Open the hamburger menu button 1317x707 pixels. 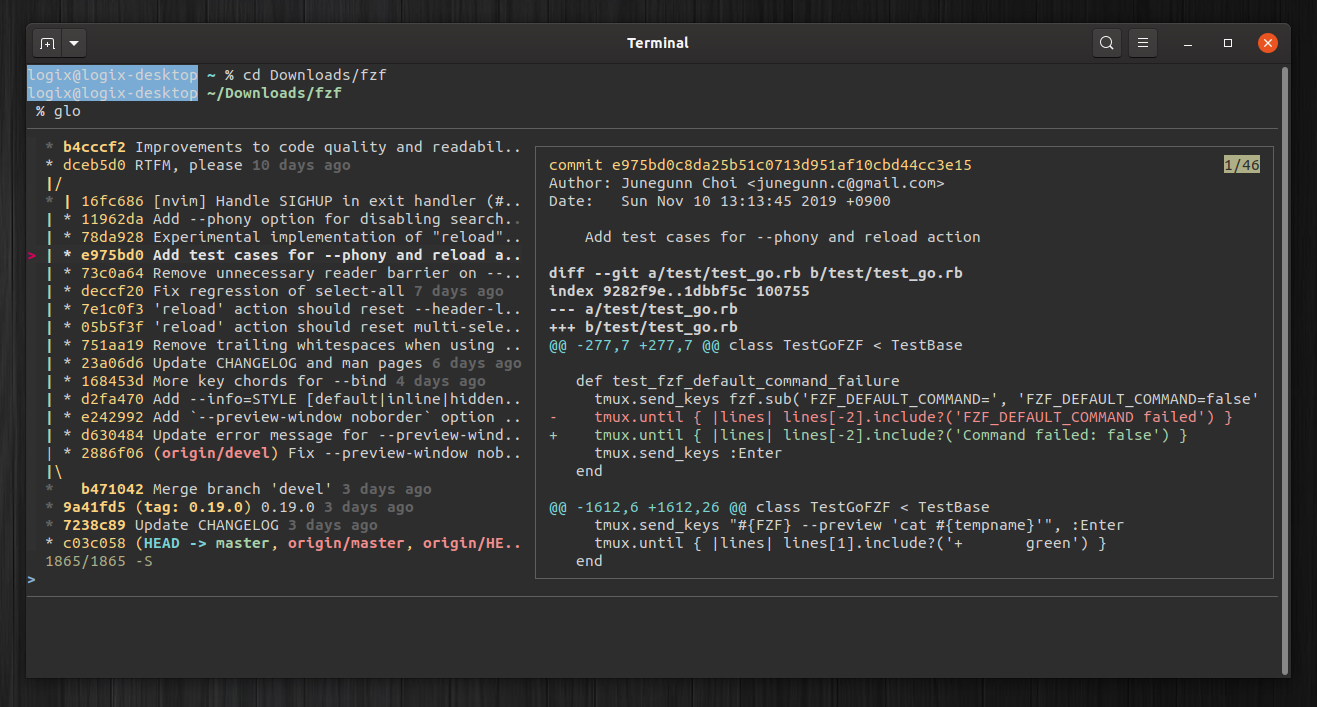pos(1142,43)
